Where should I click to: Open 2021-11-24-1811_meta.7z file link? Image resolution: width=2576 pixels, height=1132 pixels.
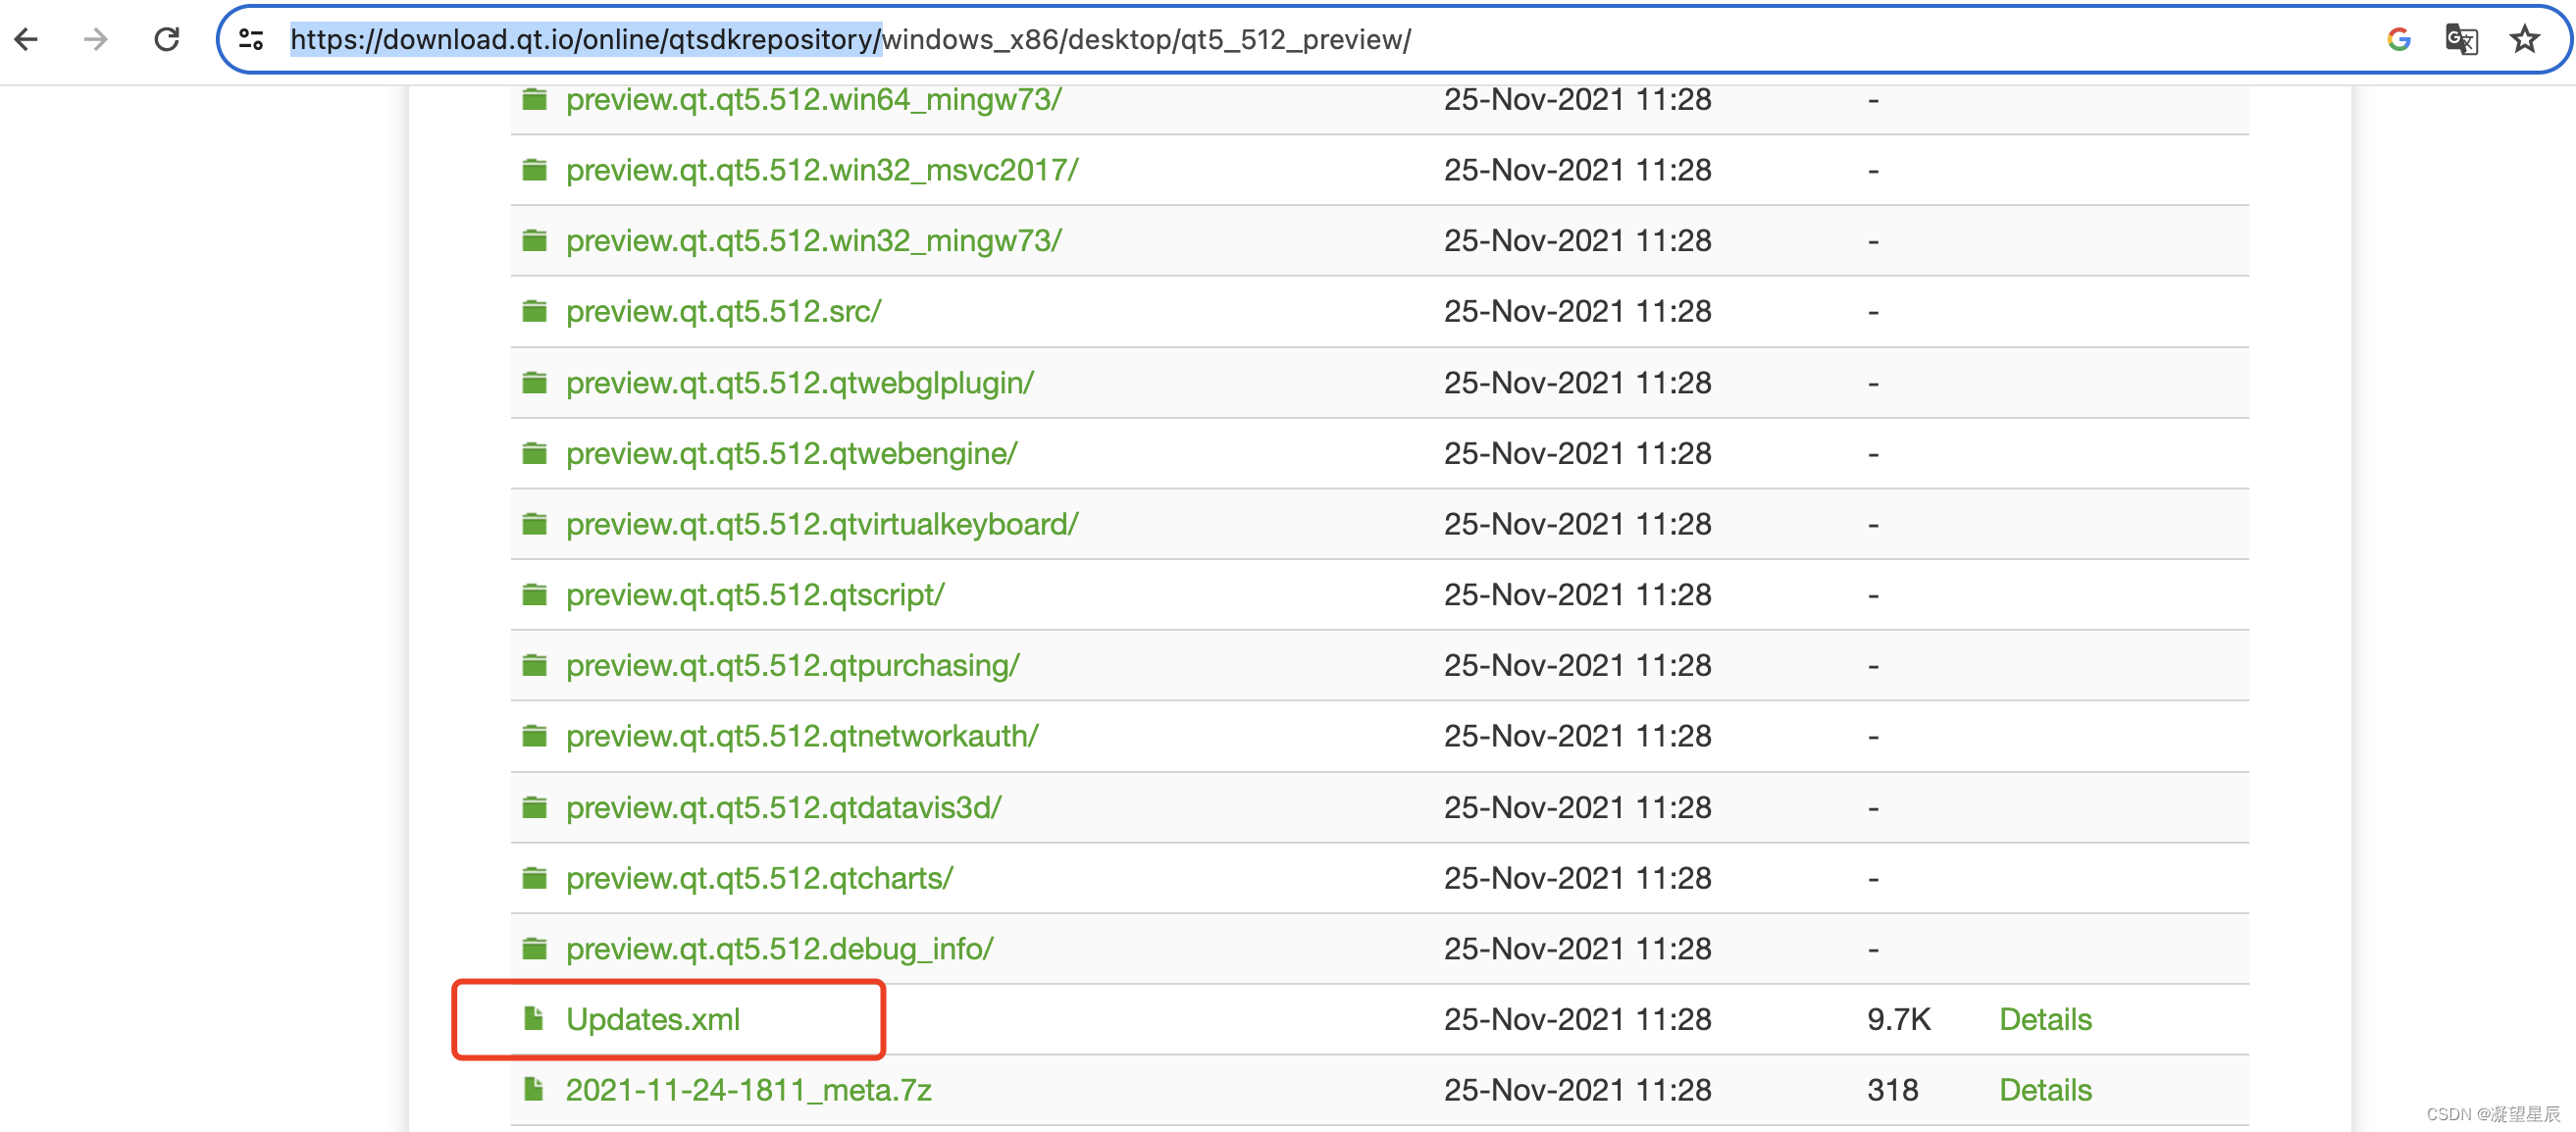tap(748, 1090)
